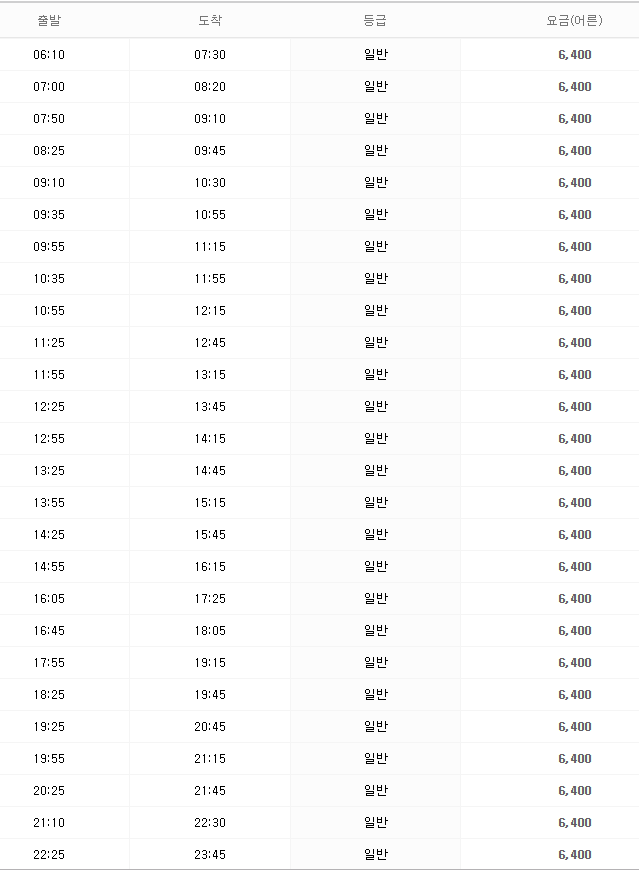Select the 12:55 departure time
Screen dimensions: 639x870
pos(49,438)
